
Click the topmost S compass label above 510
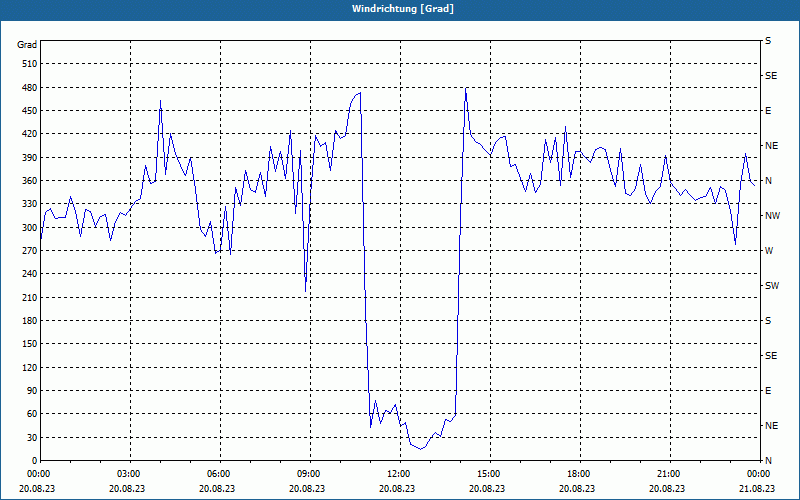click(768, 41)
